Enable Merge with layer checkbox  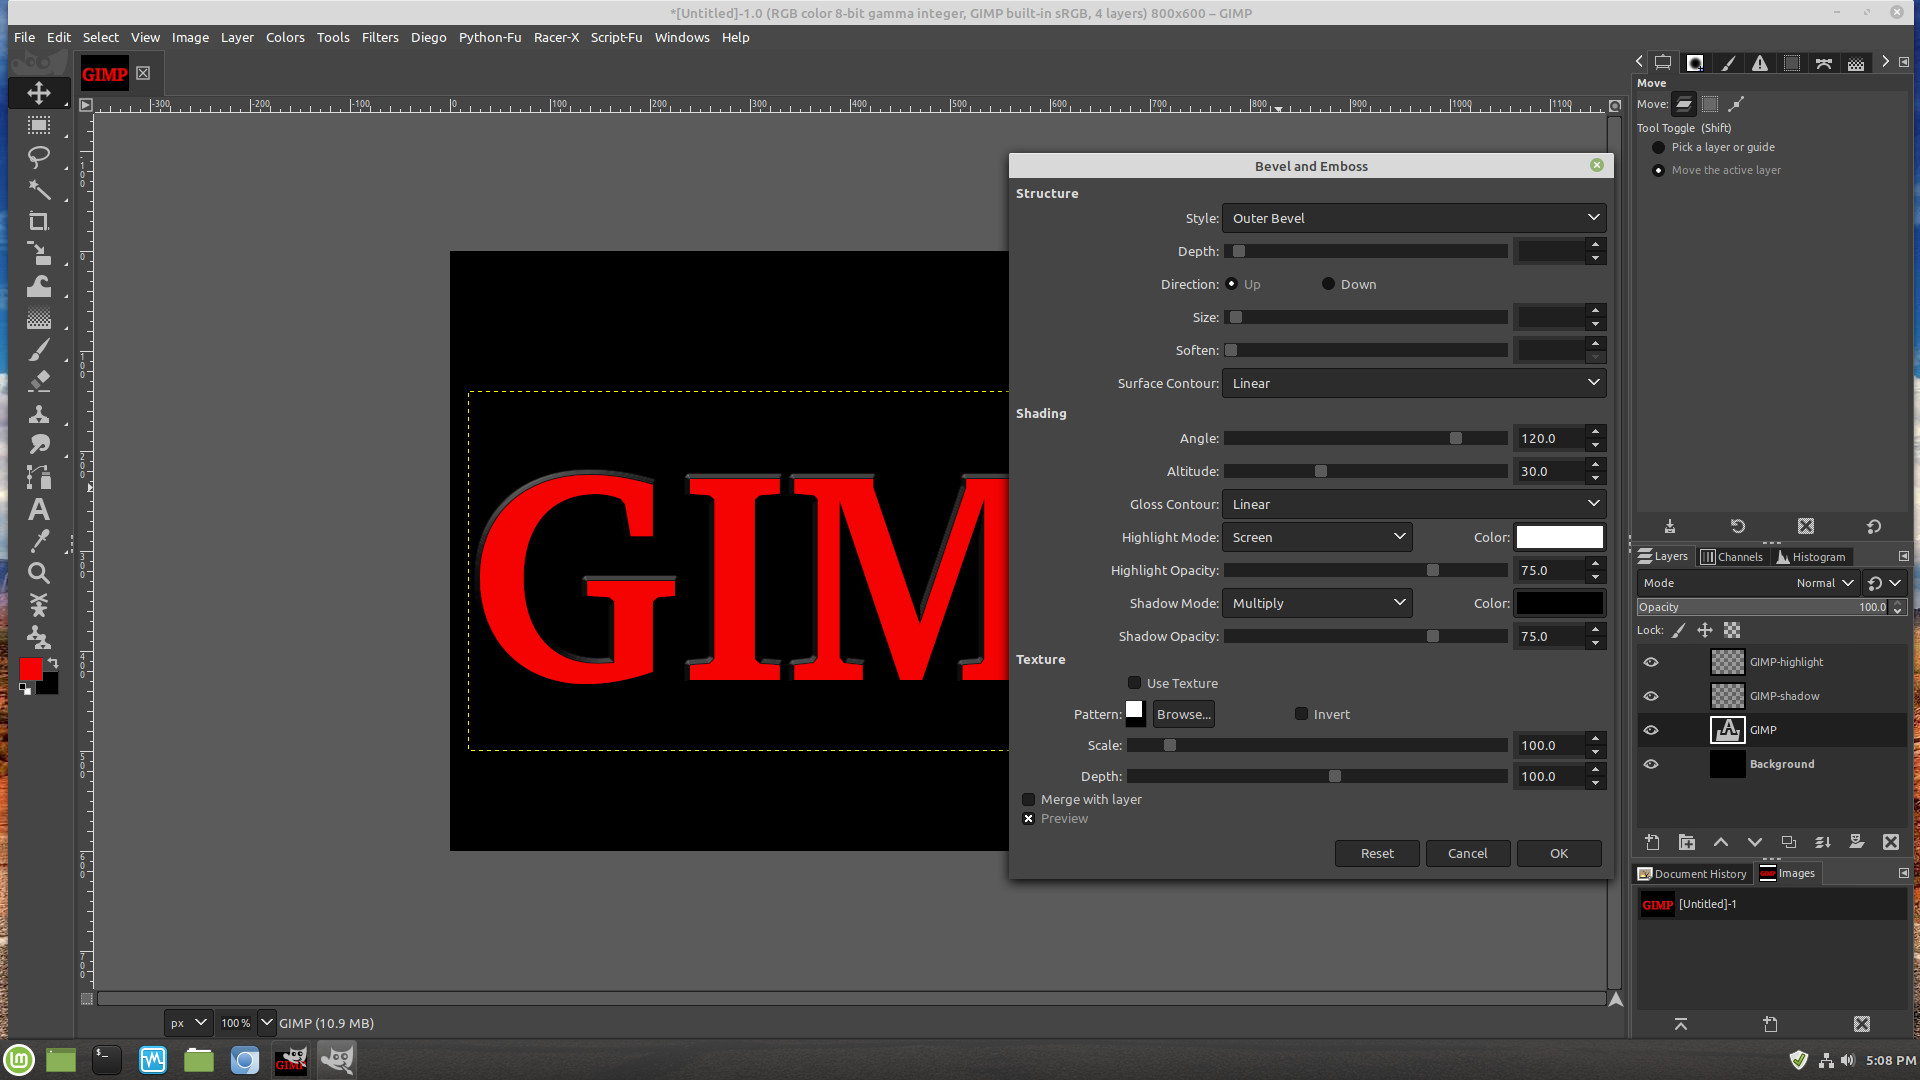click(1028, 799)
